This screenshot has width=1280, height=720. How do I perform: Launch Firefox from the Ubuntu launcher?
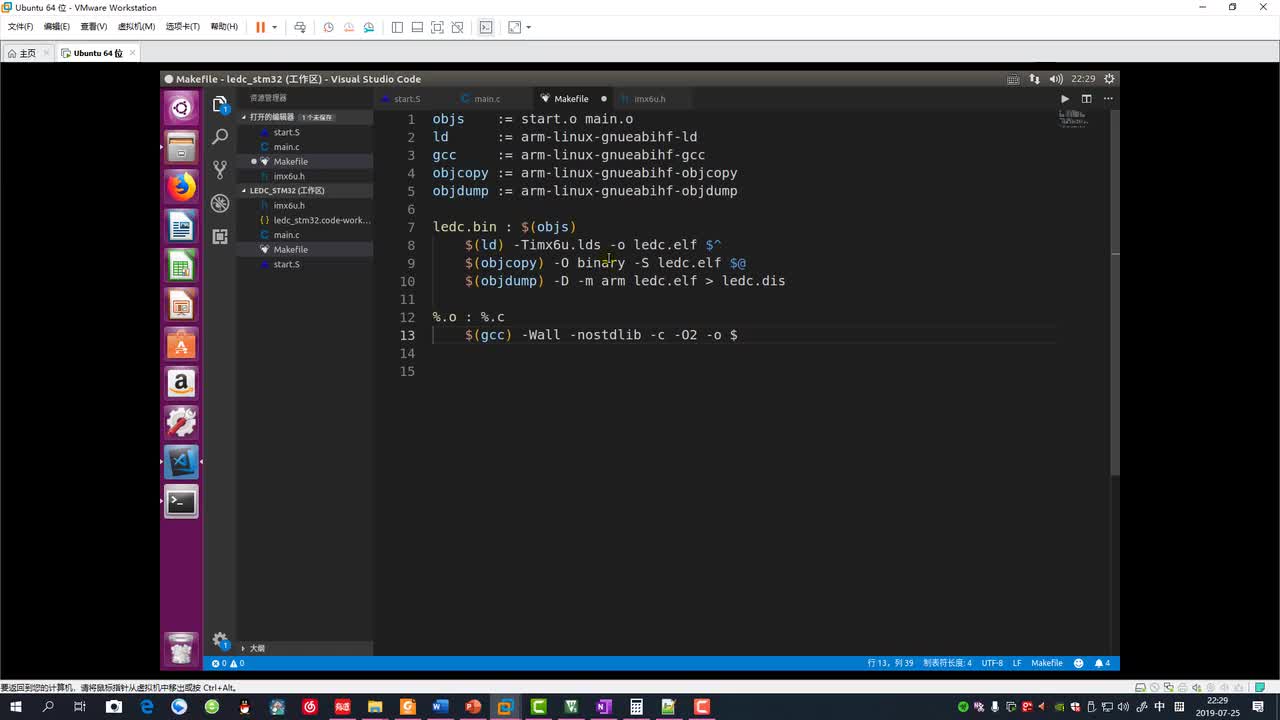[181, 187]
